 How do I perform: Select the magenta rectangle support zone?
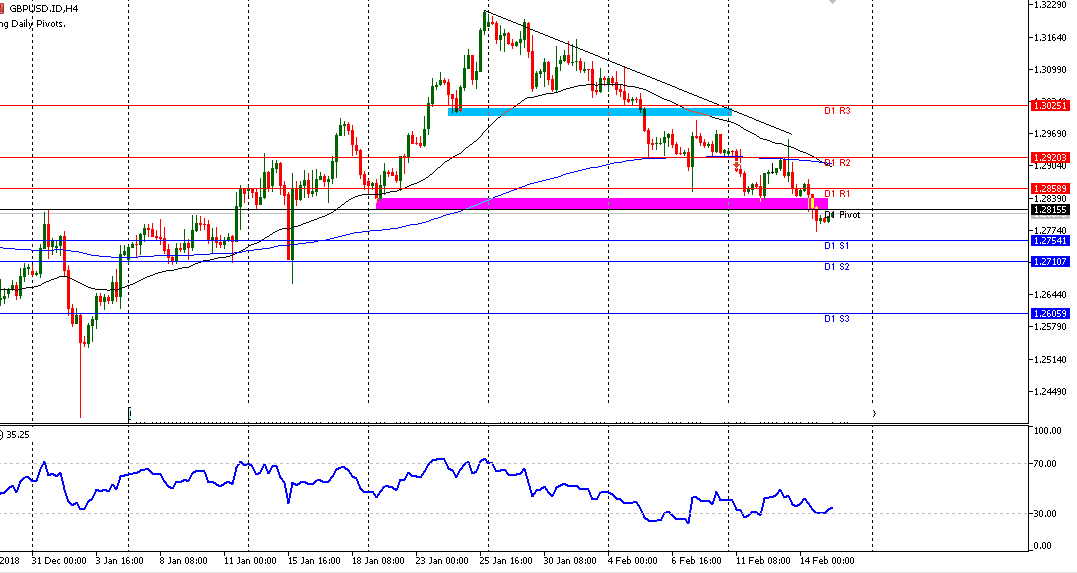(x=600, y=203)
